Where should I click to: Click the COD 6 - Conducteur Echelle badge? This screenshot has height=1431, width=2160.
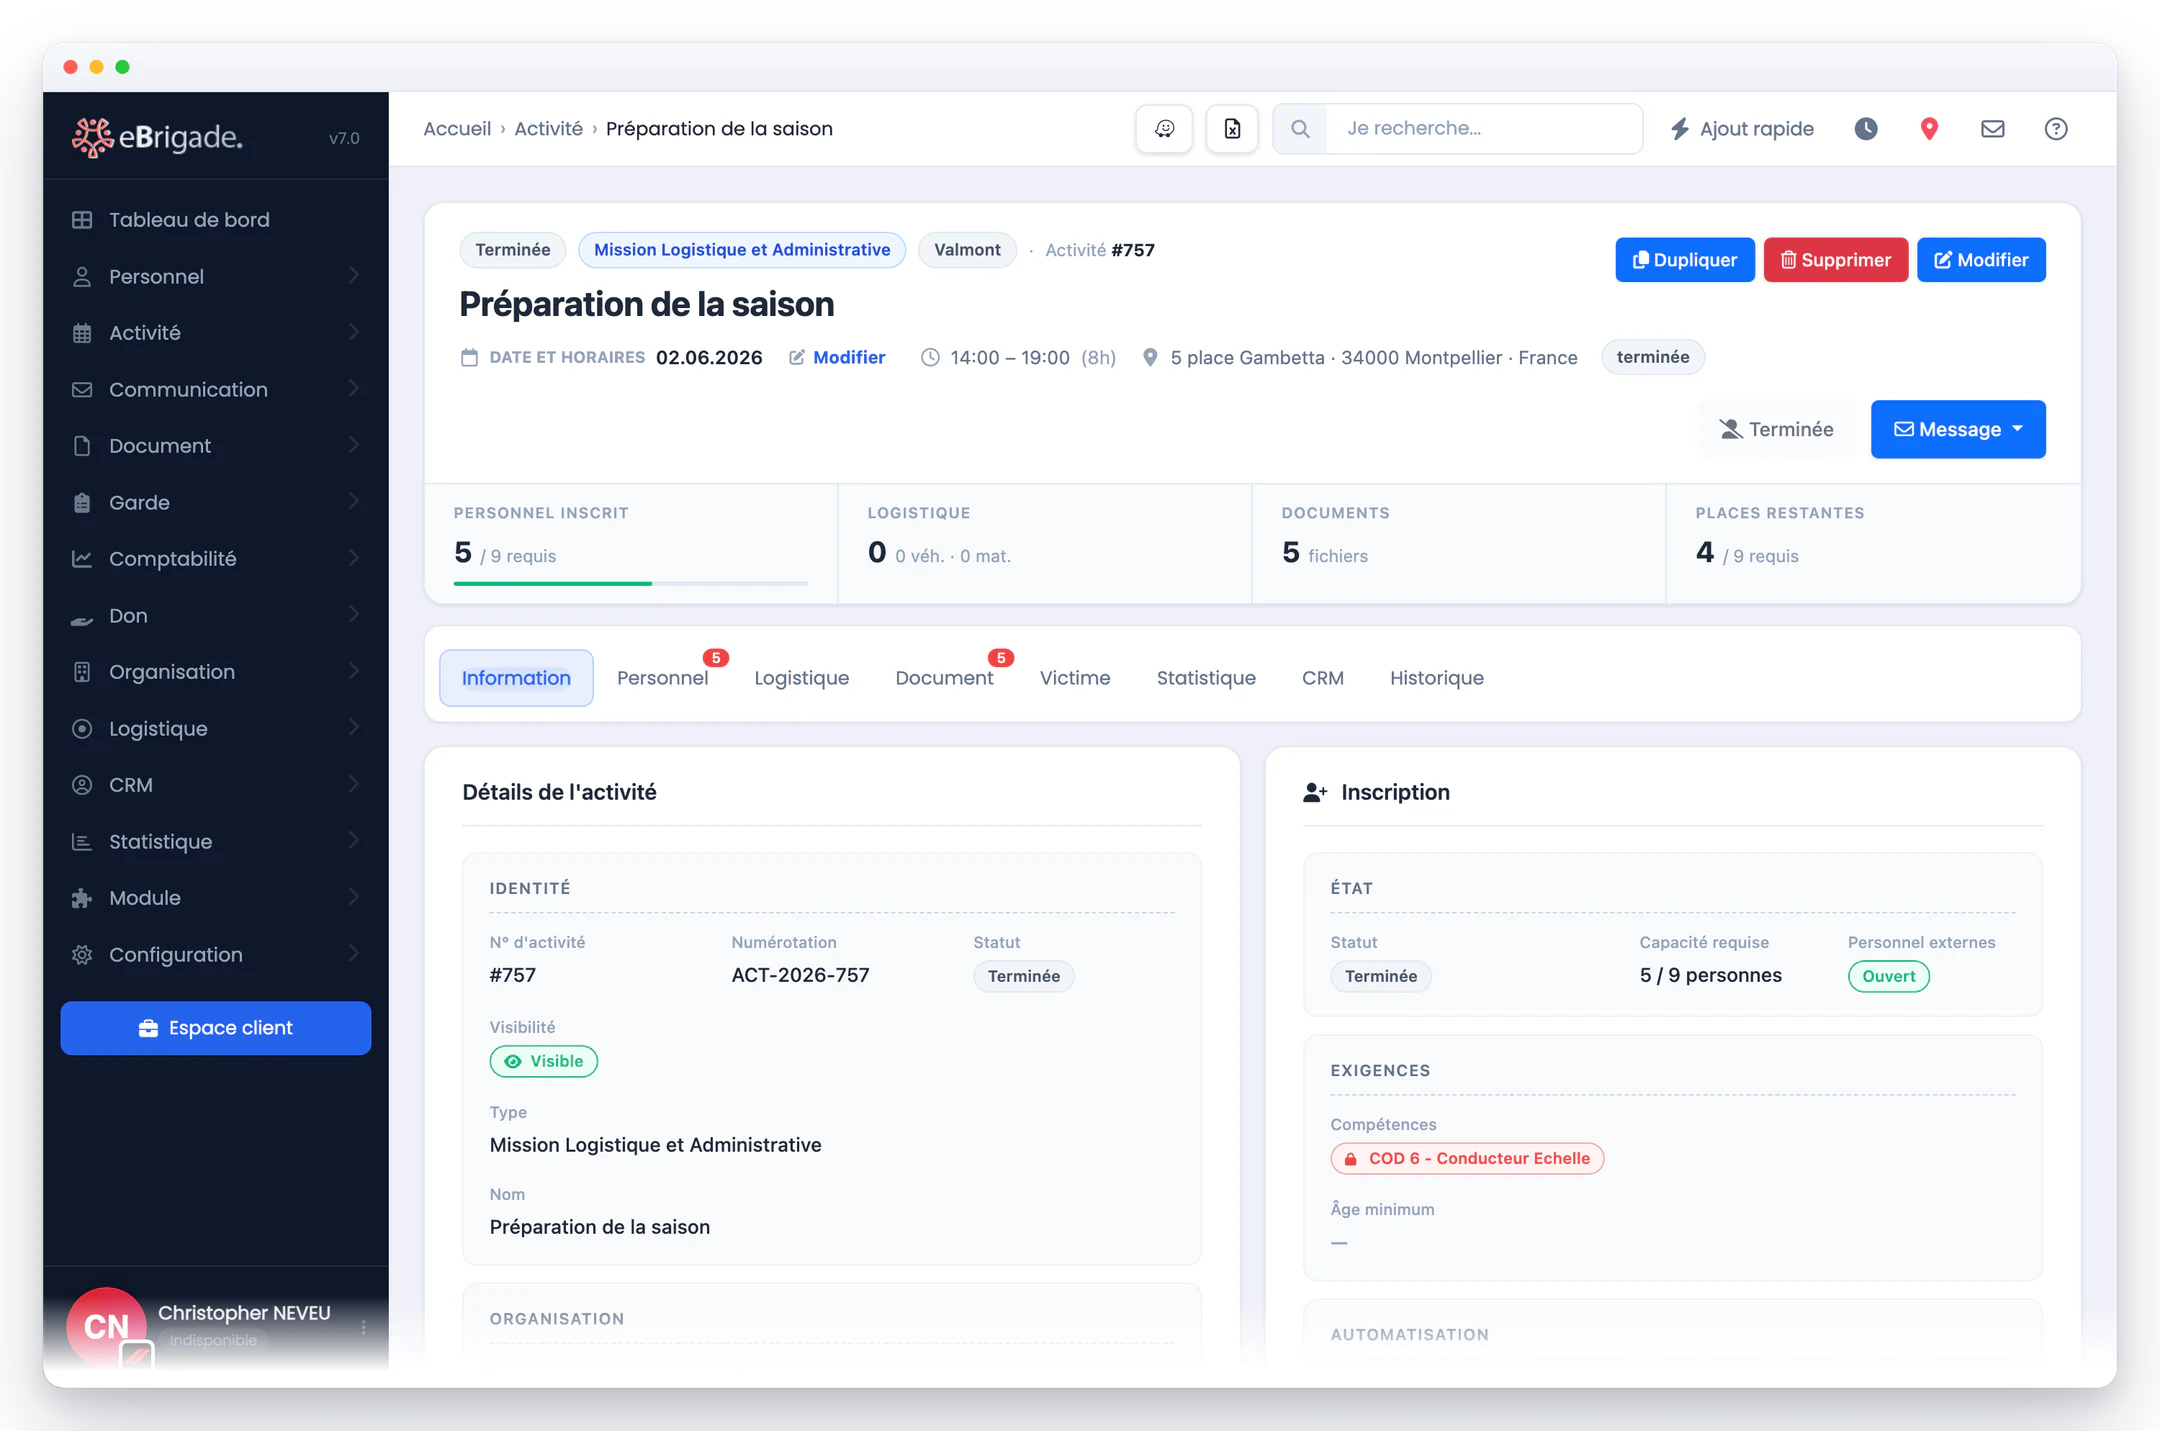1467,1158
